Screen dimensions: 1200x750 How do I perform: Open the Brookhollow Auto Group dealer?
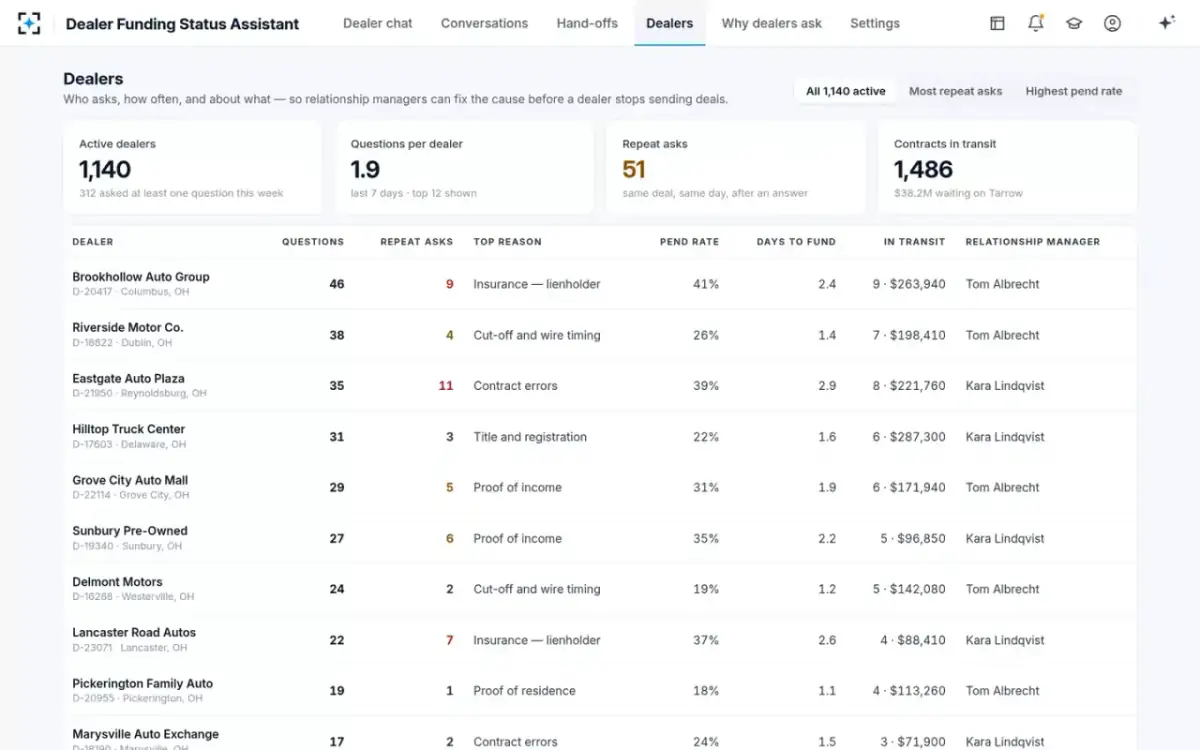point(141,277)
